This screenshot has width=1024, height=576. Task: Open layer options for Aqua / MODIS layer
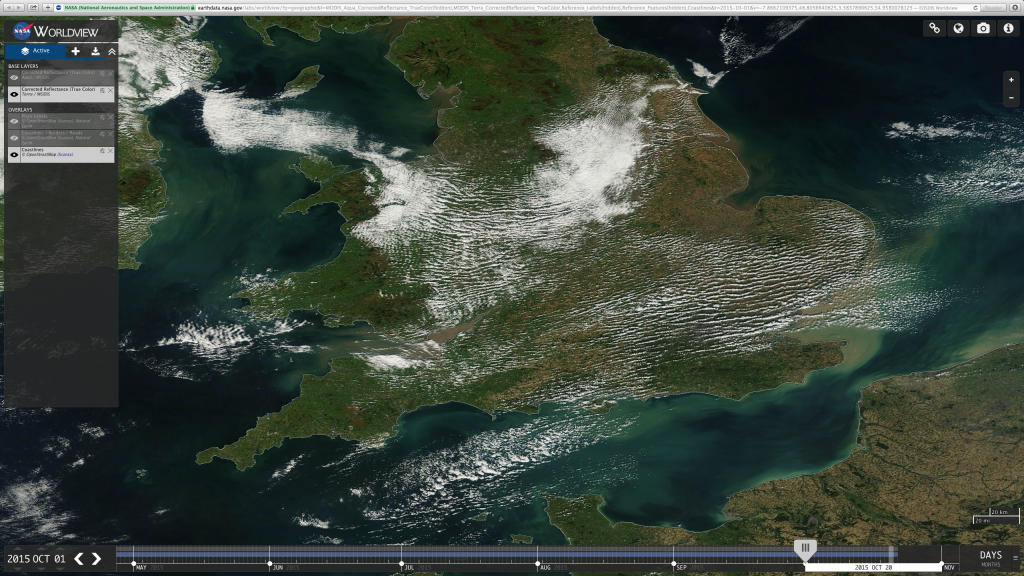[x=102, y=74]
